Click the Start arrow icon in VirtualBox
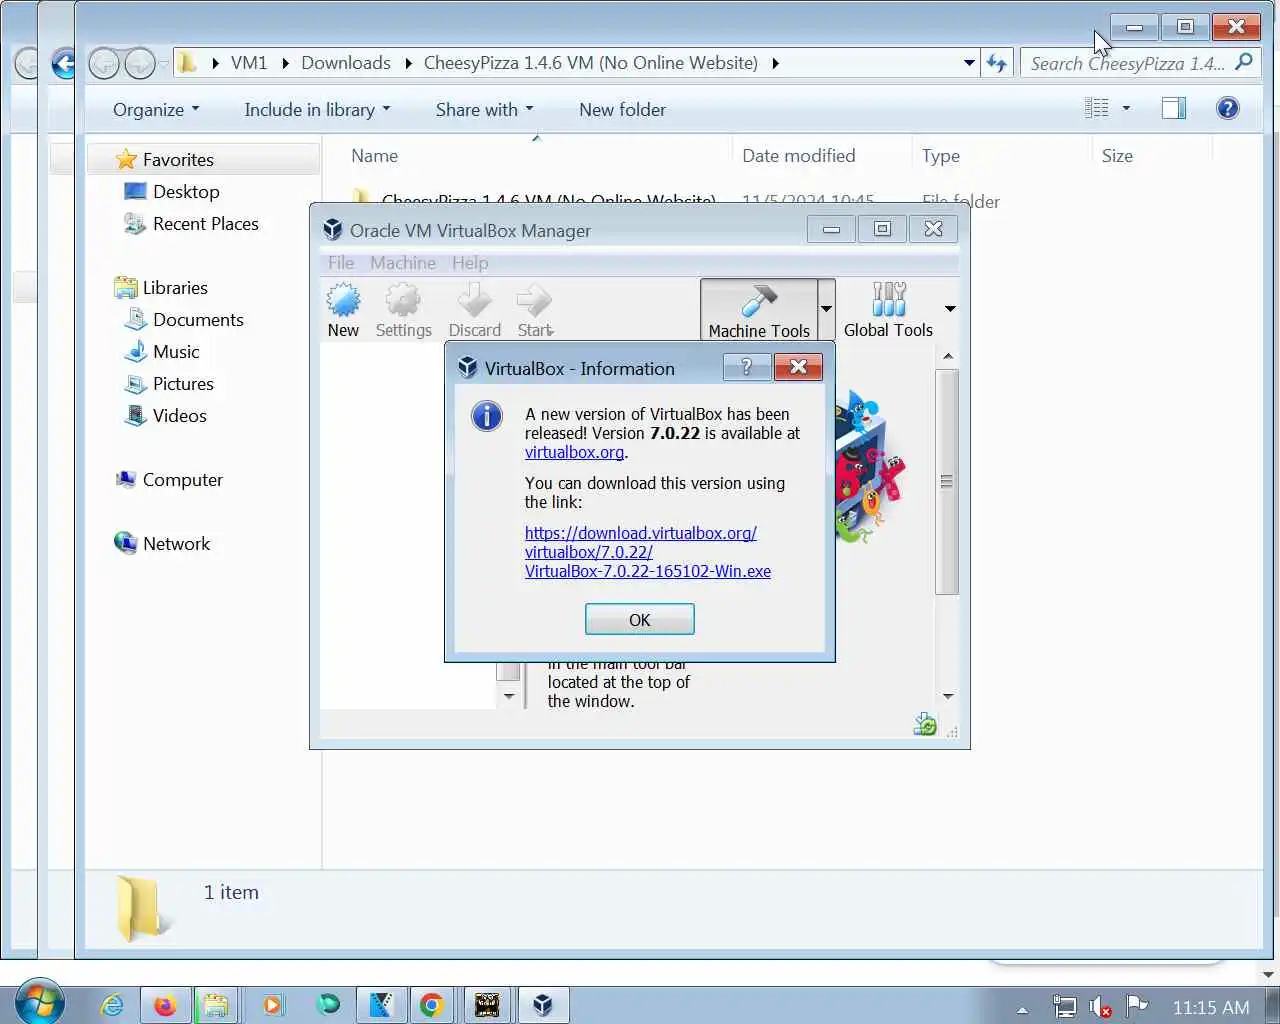 tap(535, 311)
